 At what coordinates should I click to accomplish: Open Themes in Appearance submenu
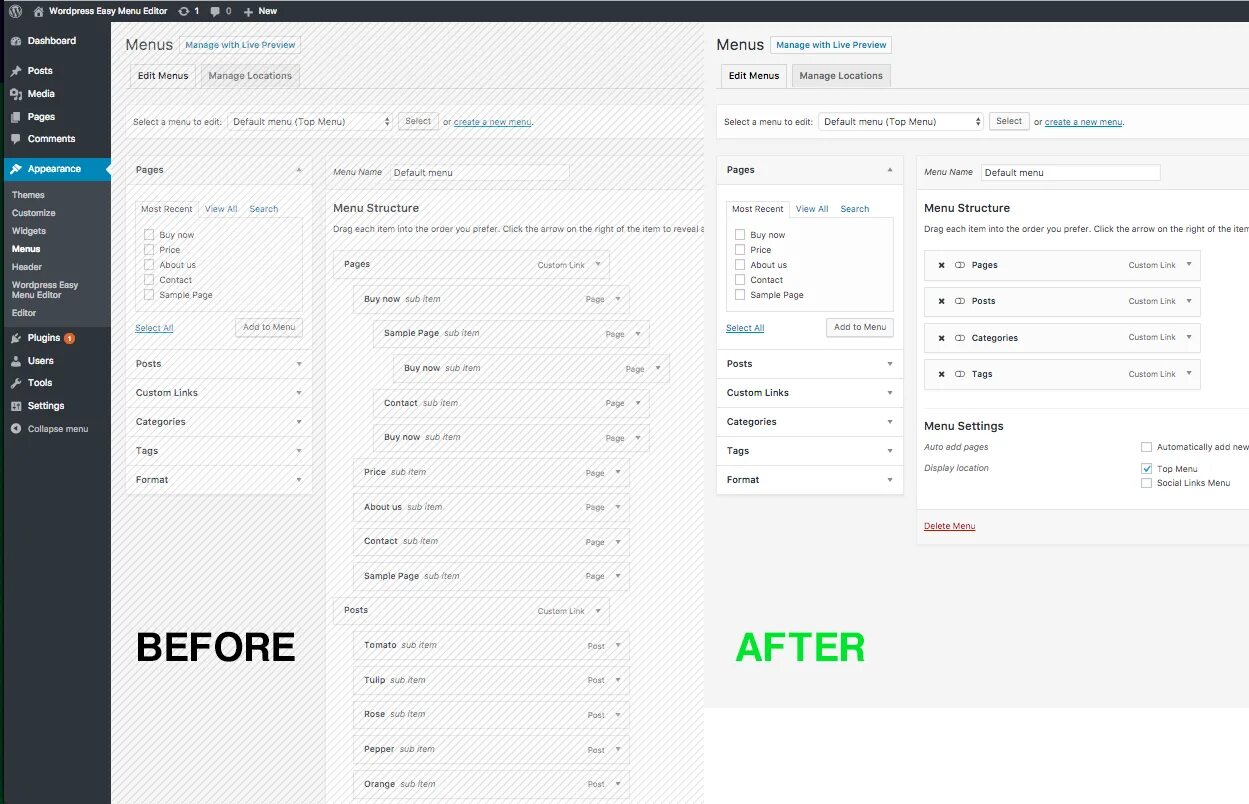coord(28,195)
